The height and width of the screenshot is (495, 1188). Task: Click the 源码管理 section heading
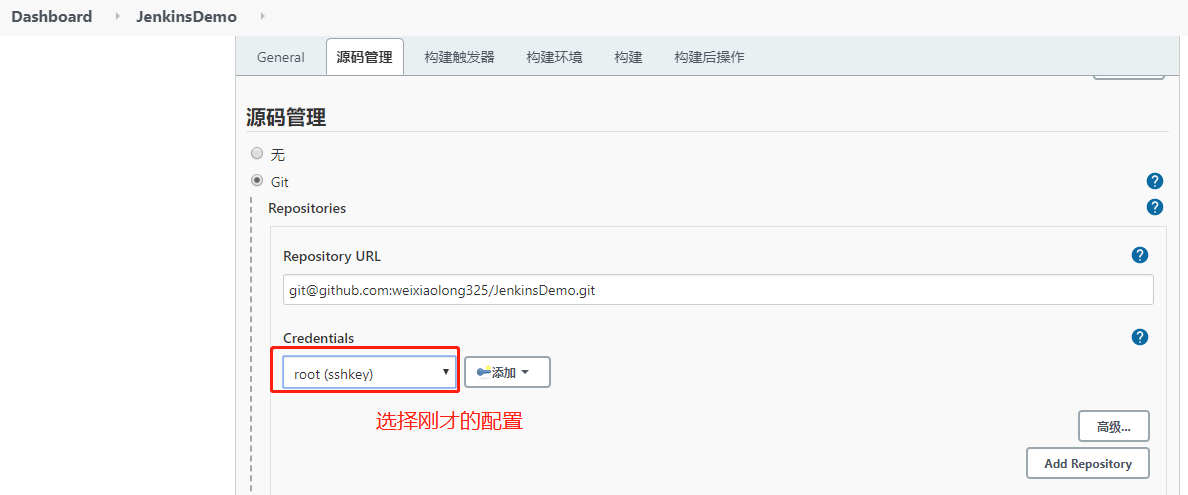[x=286, y=117]
